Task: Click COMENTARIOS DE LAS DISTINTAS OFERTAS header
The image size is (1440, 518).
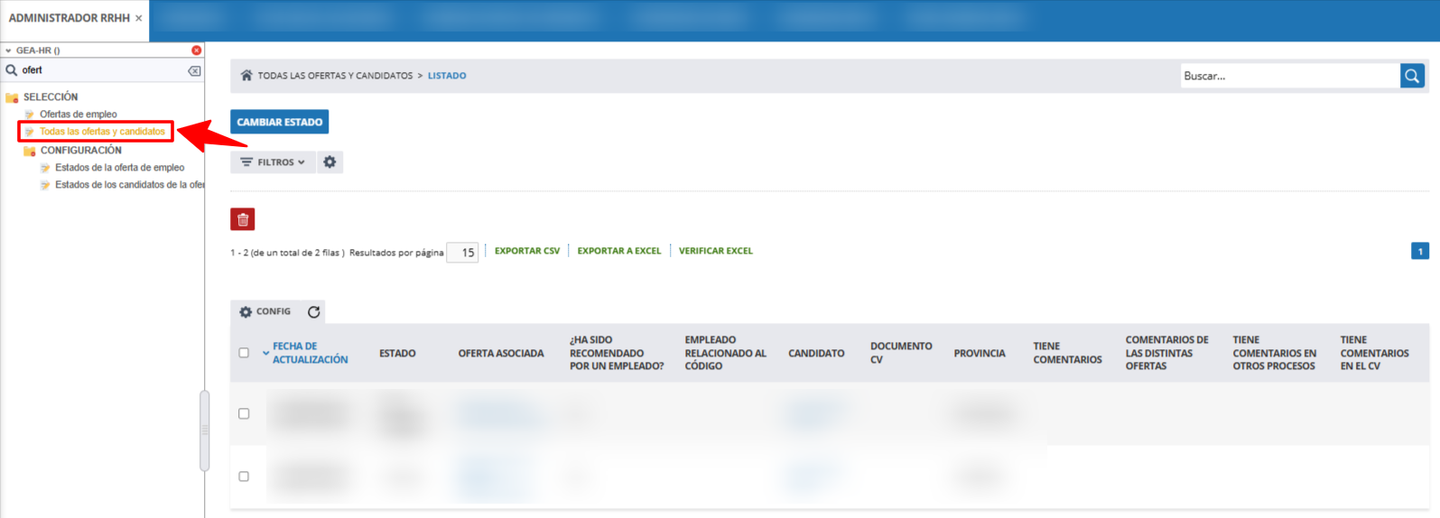Action: tap(1167, 353)
